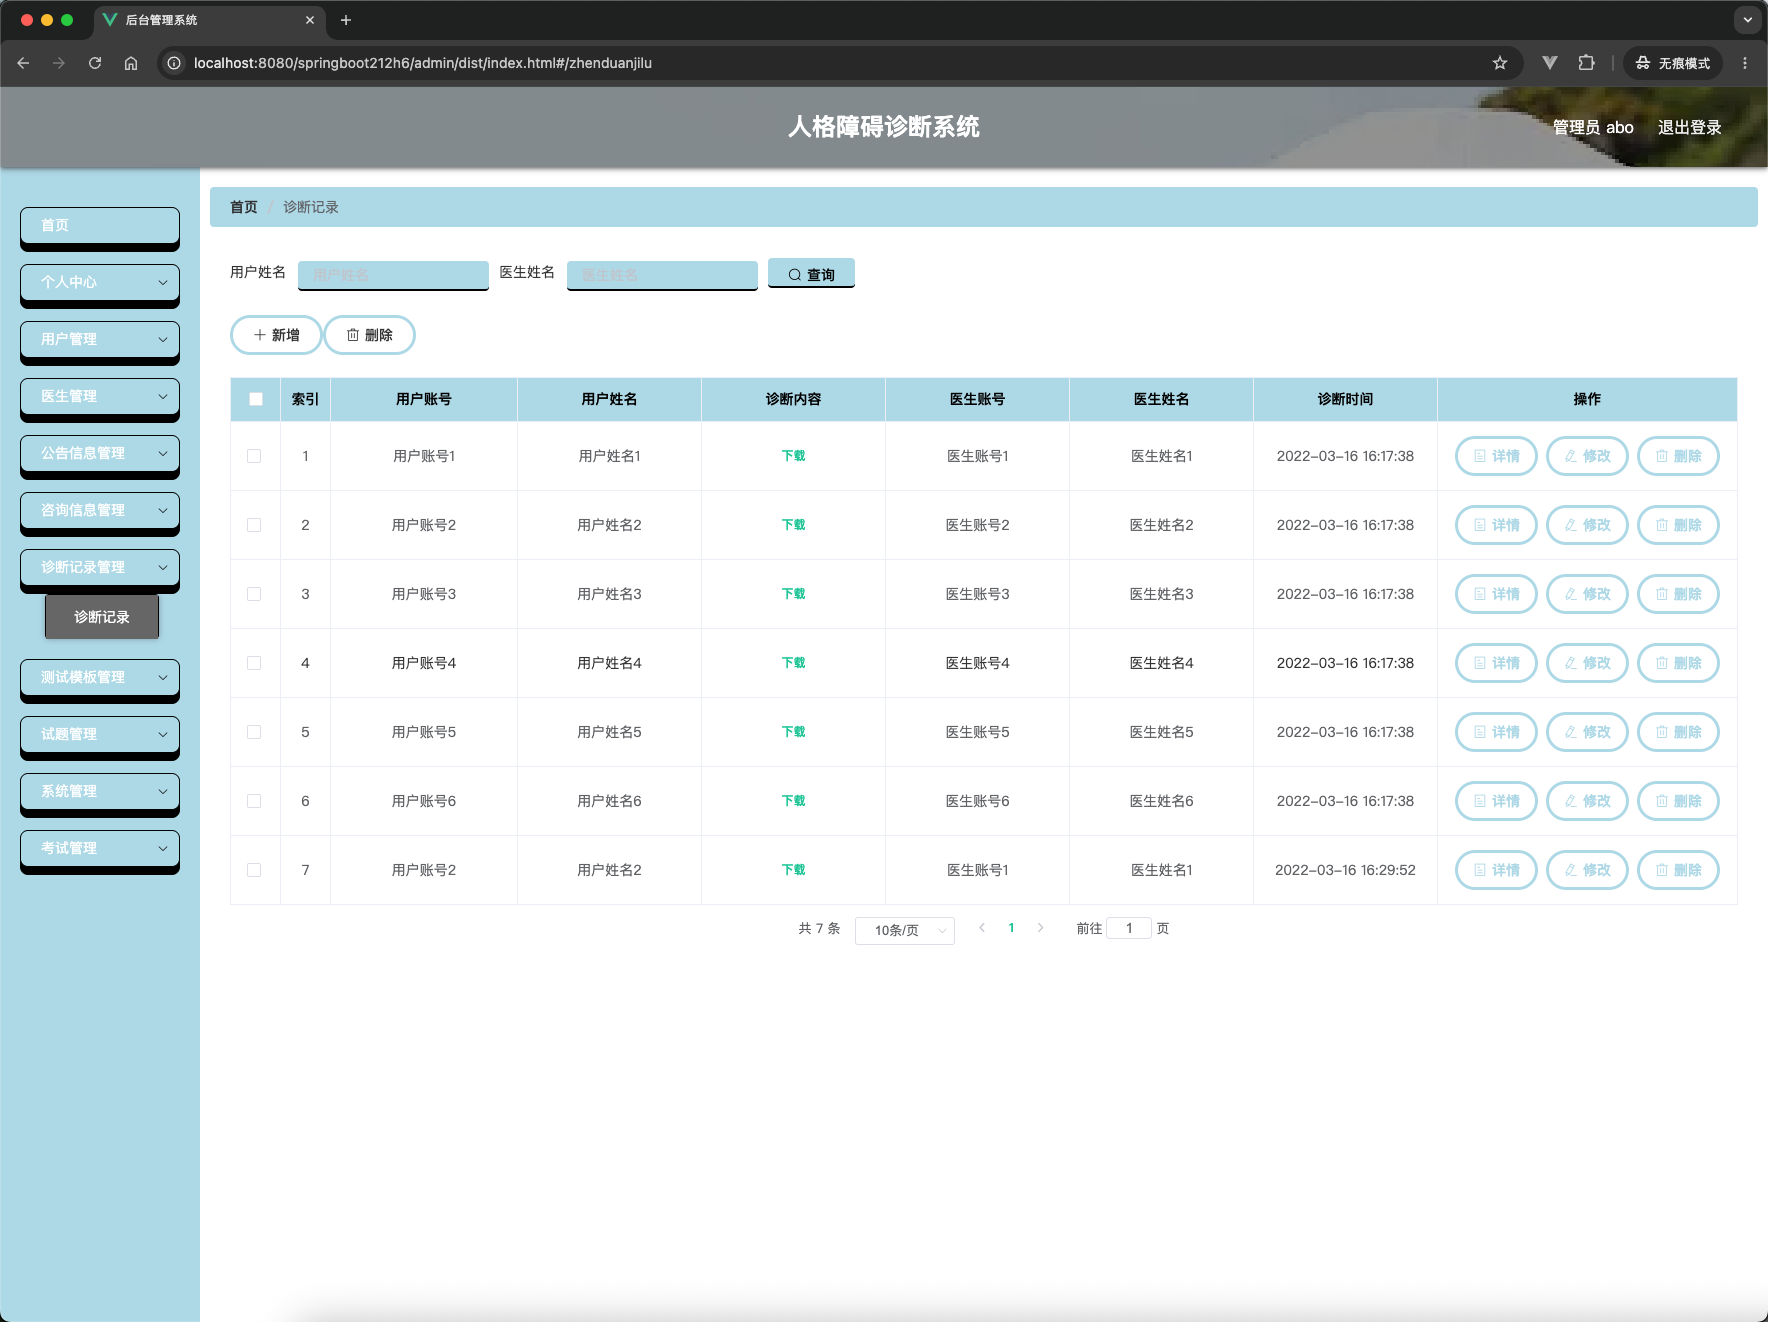Click the batch 删除 button above table
Screen dimensions: 1768x1322
(x=369, y=335)
